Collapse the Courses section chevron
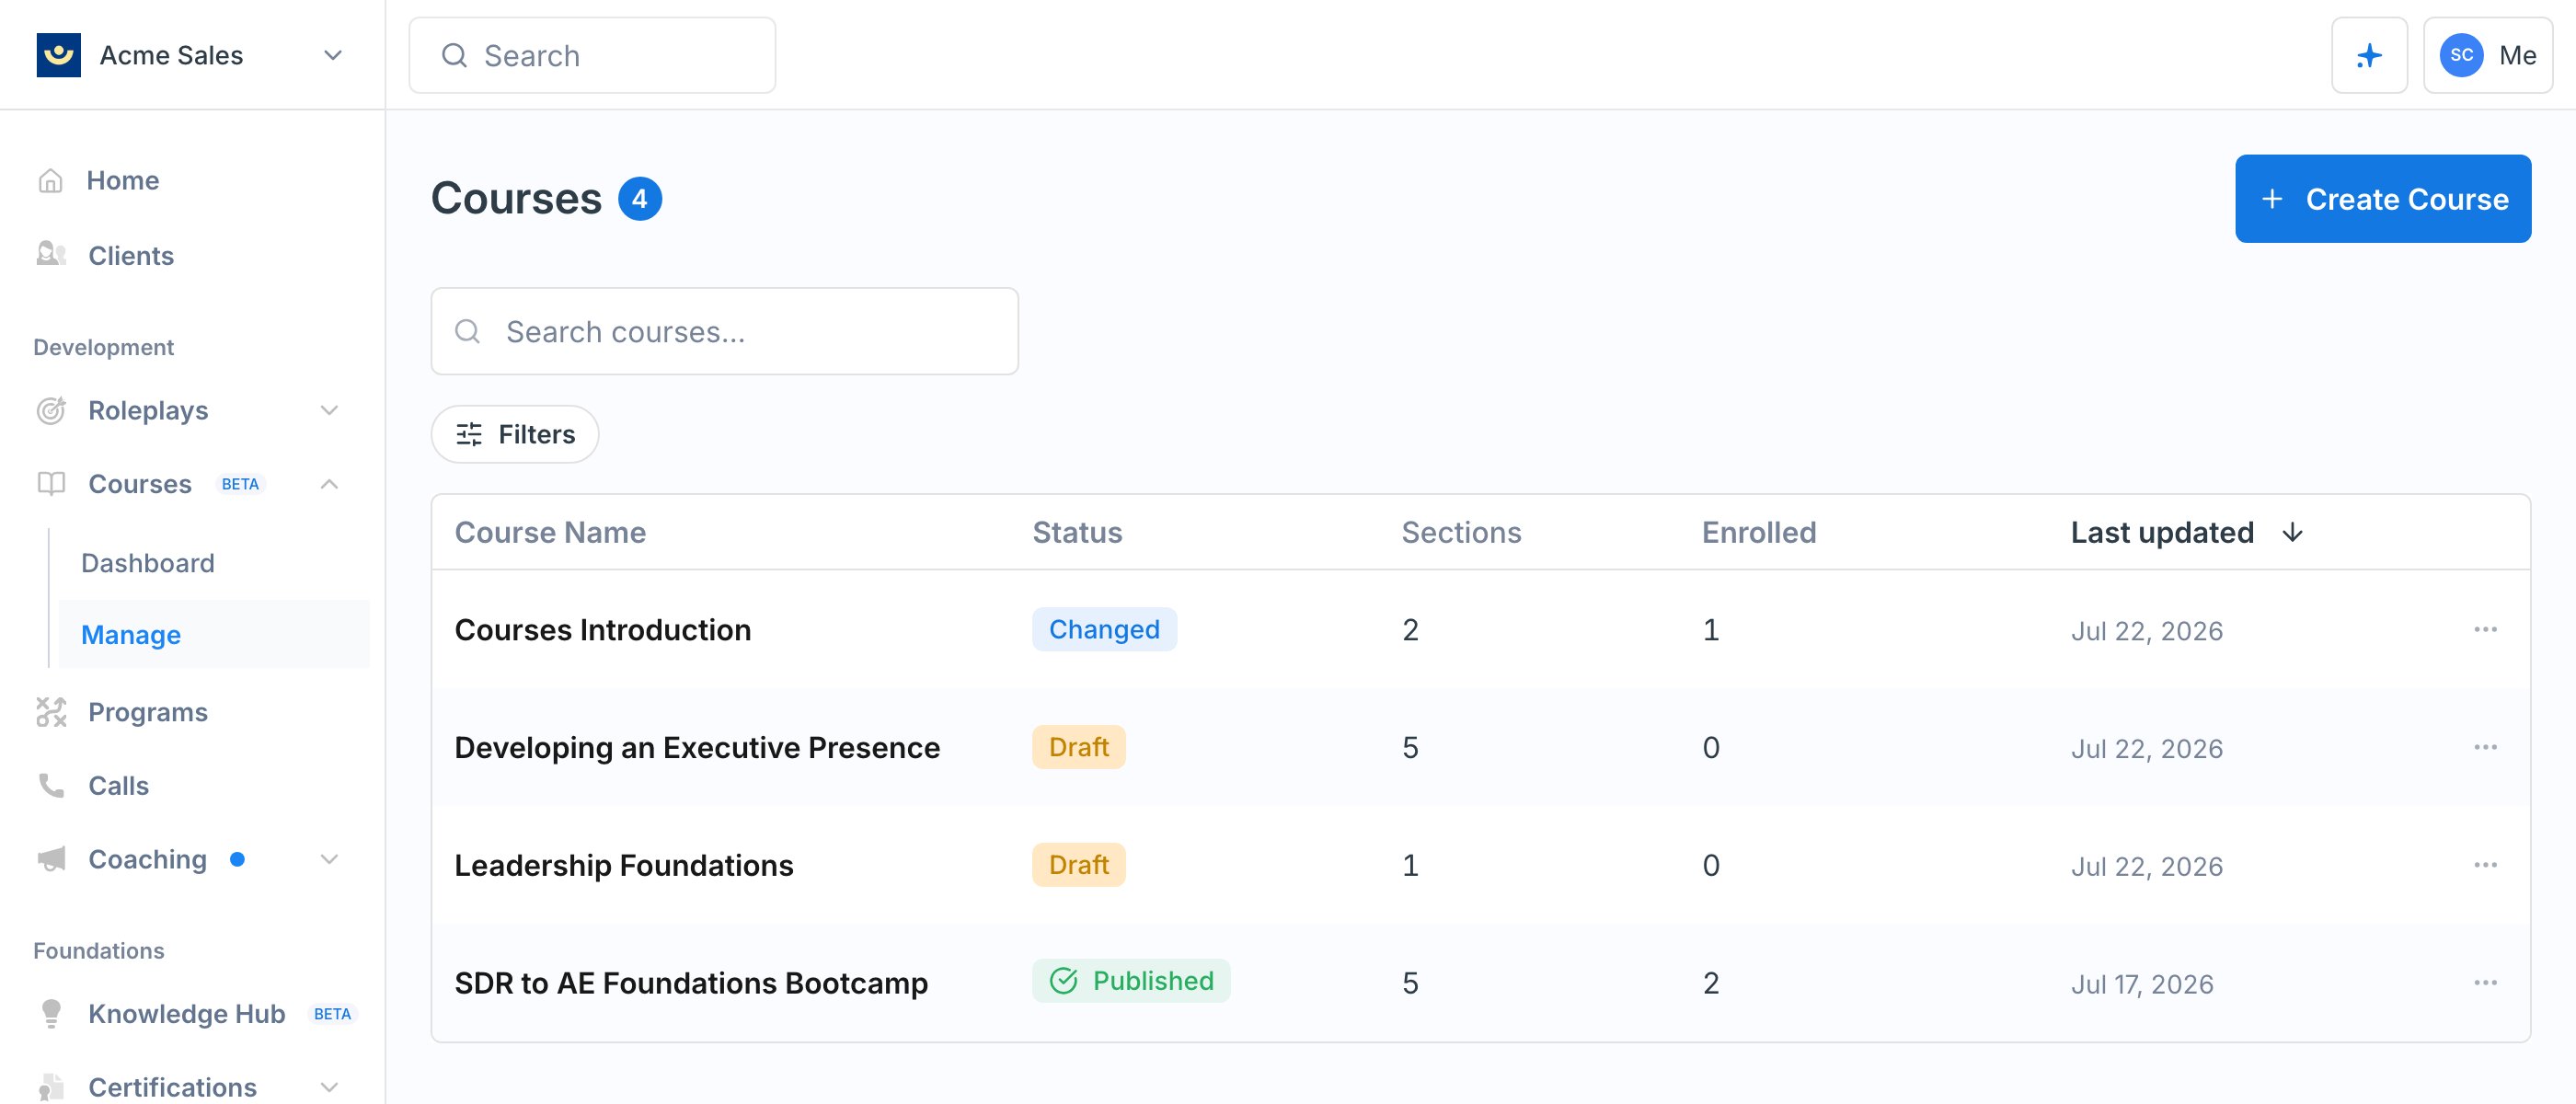The image size is (2576, 1104). tap(329, 484)
